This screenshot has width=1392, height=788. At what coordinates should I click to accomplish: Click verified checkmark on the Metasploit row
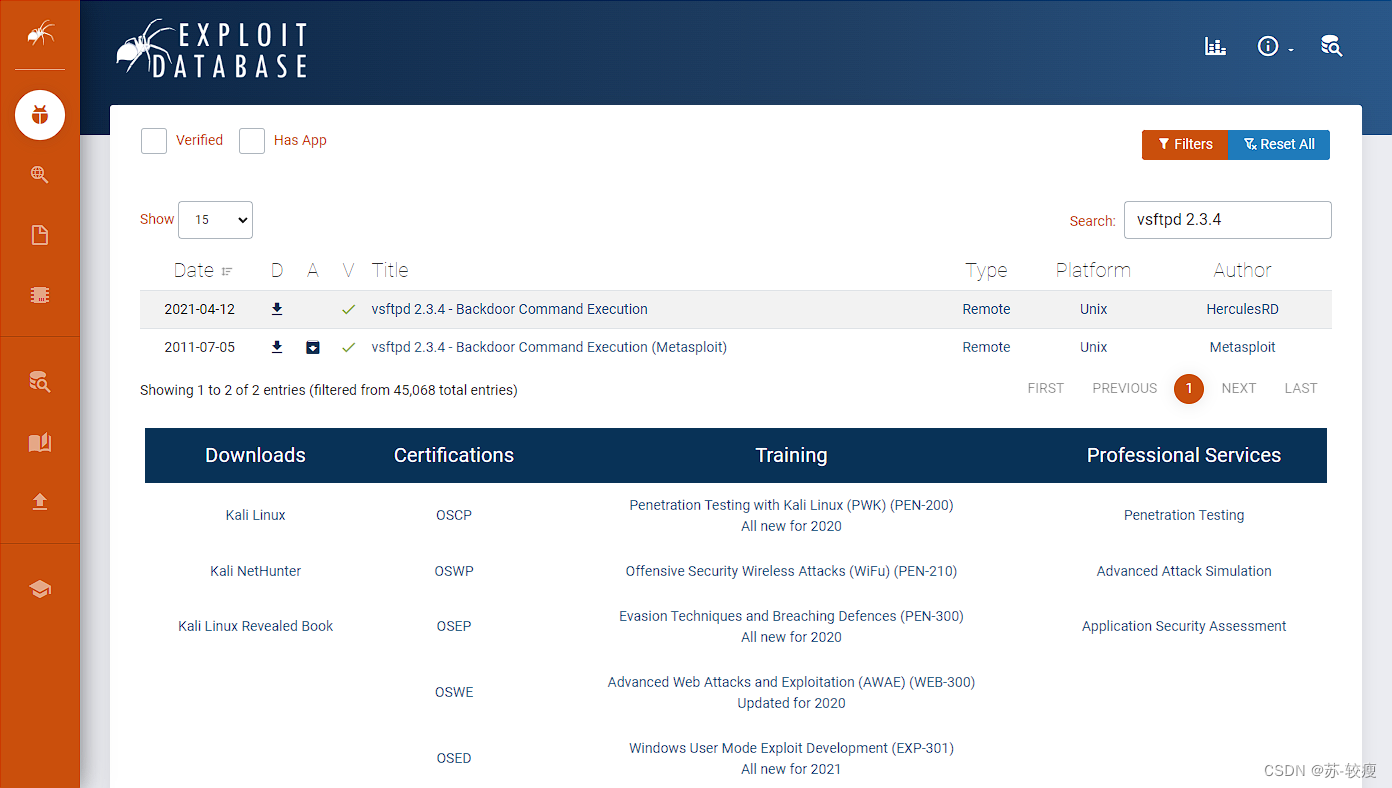(348, 348)
